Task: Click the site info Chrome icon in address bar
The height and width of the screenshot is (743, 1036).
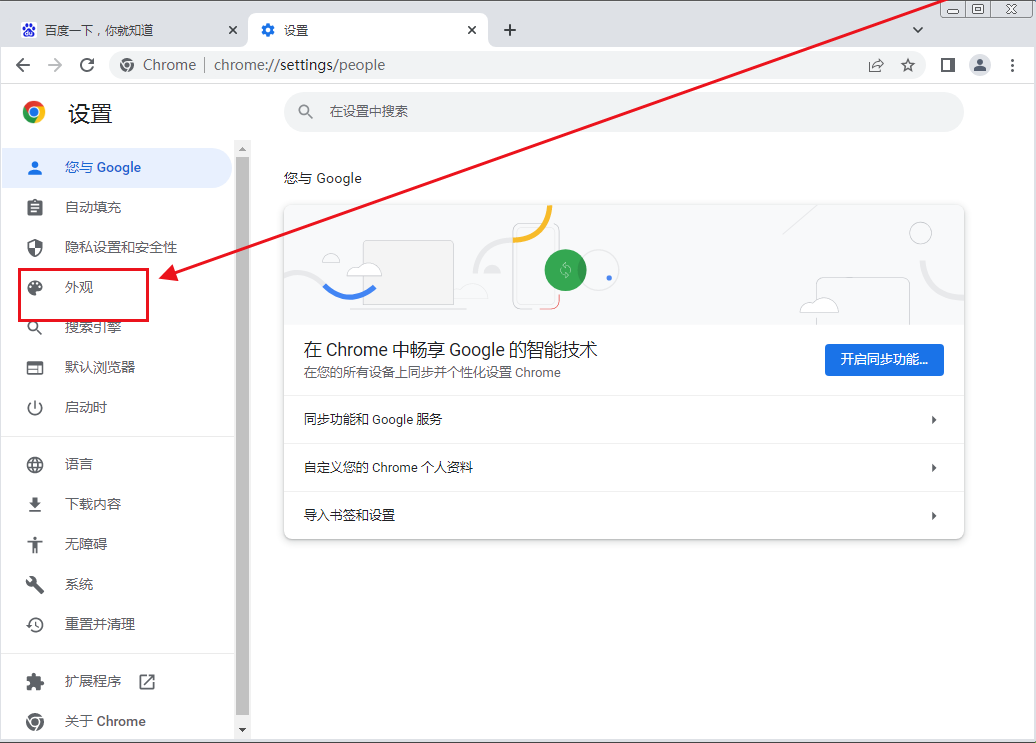Action: (127, 65)
